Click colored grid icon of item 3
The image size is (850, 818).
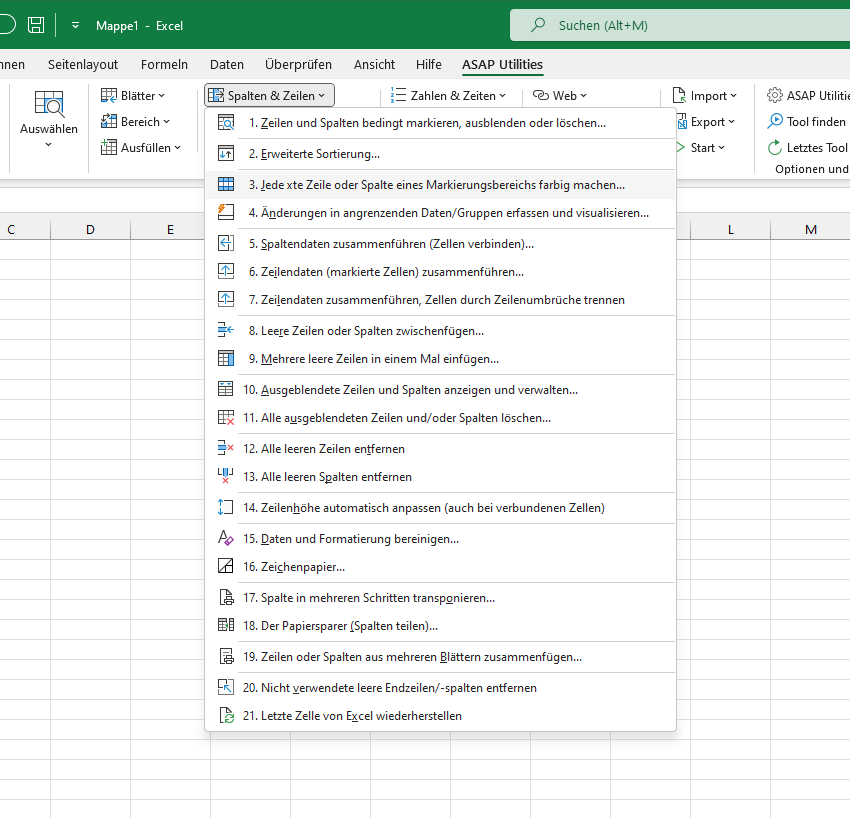point(226,184)
